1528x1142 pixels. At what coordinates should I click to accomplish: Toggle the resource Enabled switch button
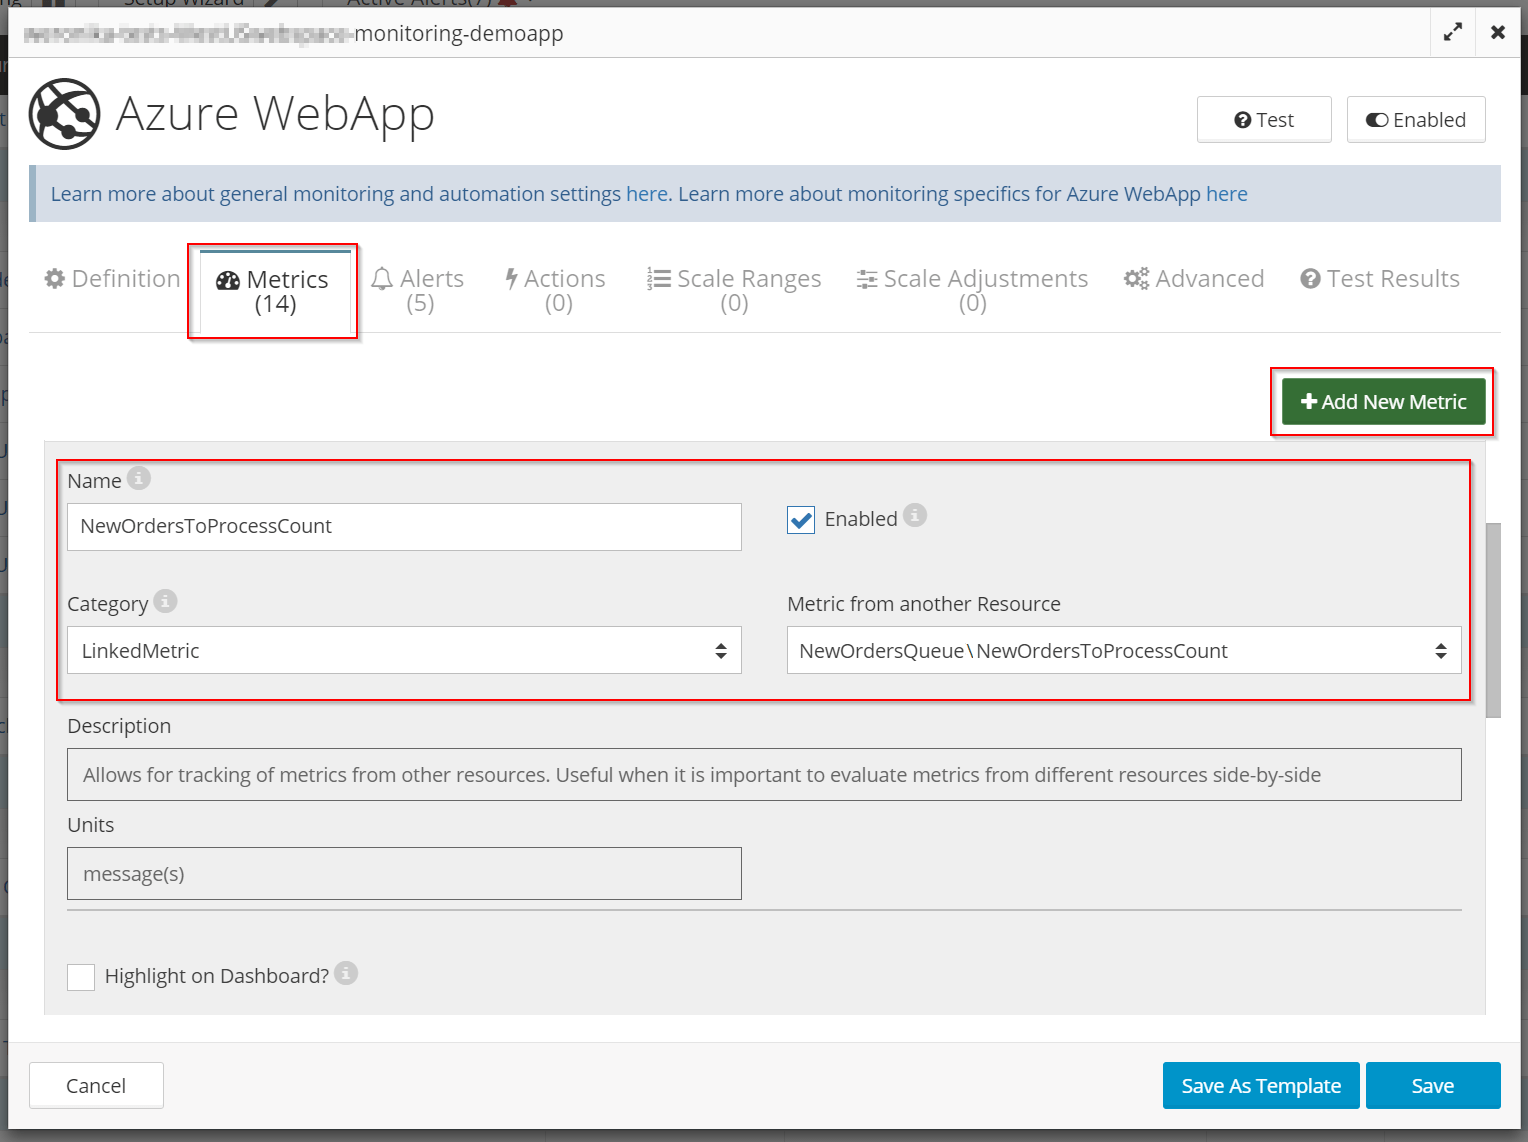click(x=1416, y=120)
